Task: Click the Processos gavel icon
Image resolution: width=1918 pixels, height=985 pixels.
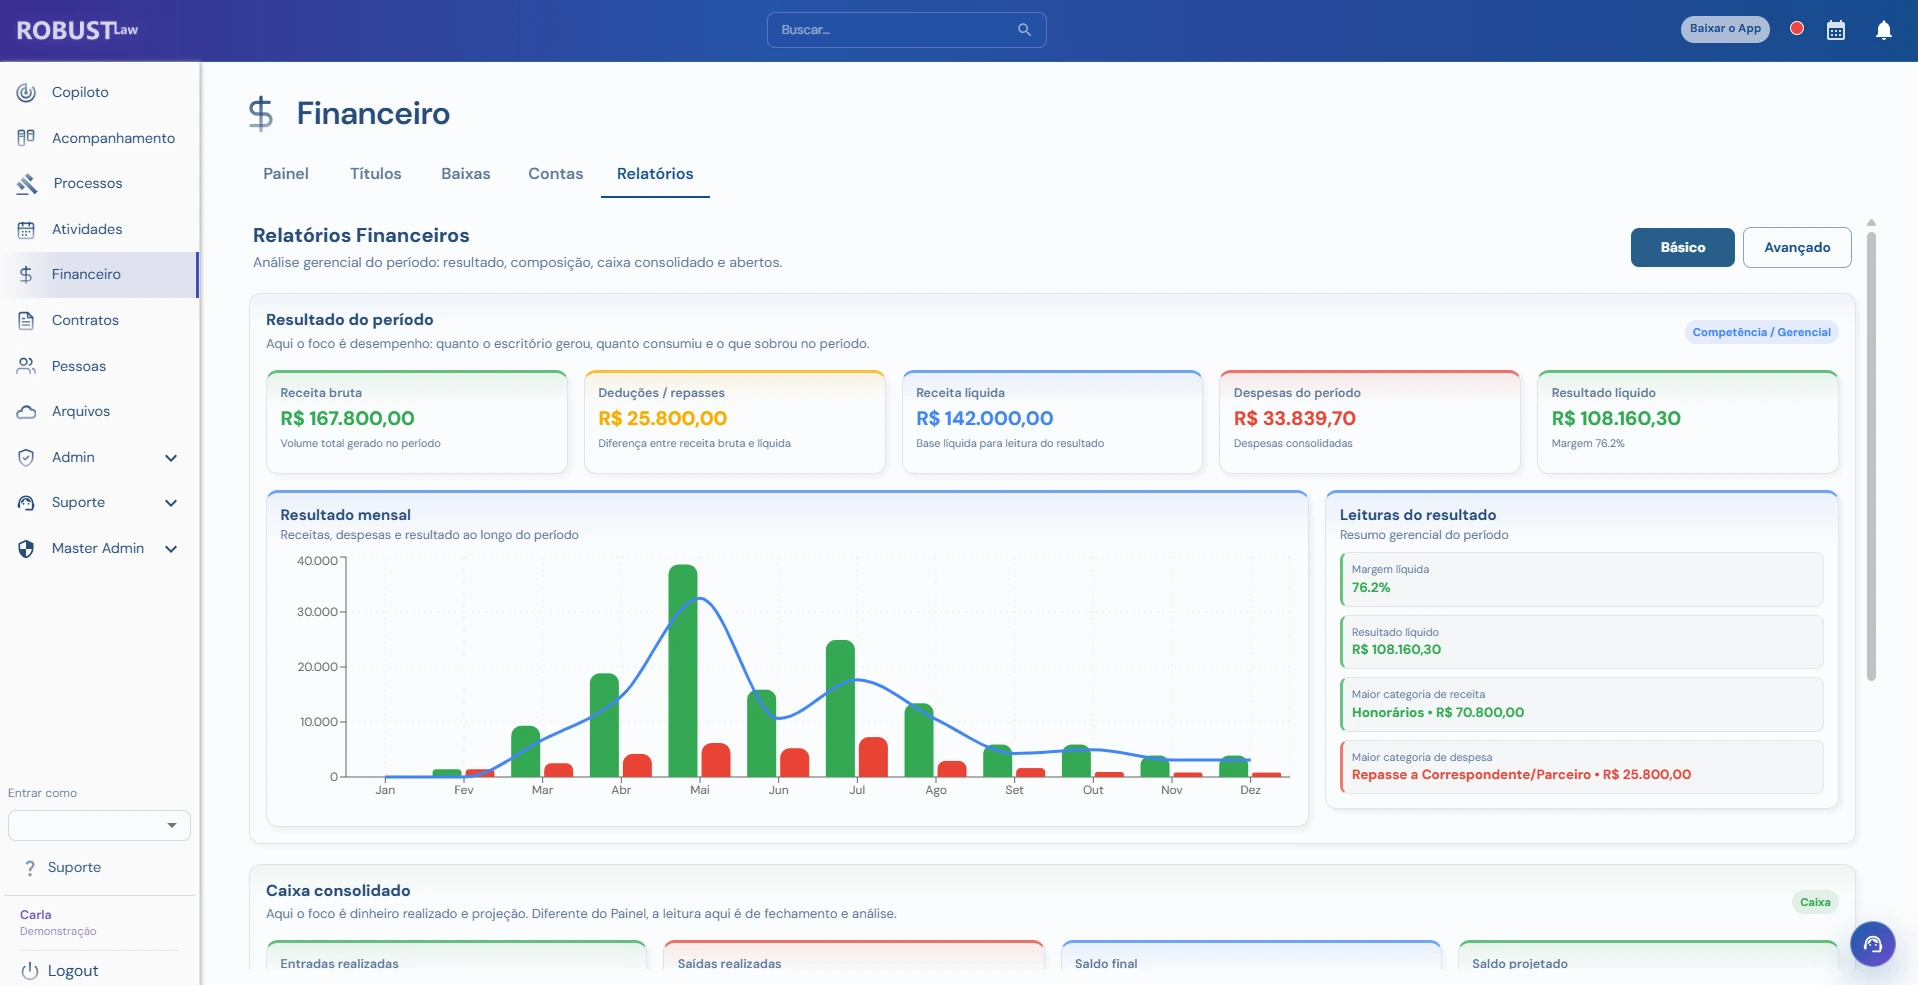Action: pyautogui.click(x=27, y=183)
